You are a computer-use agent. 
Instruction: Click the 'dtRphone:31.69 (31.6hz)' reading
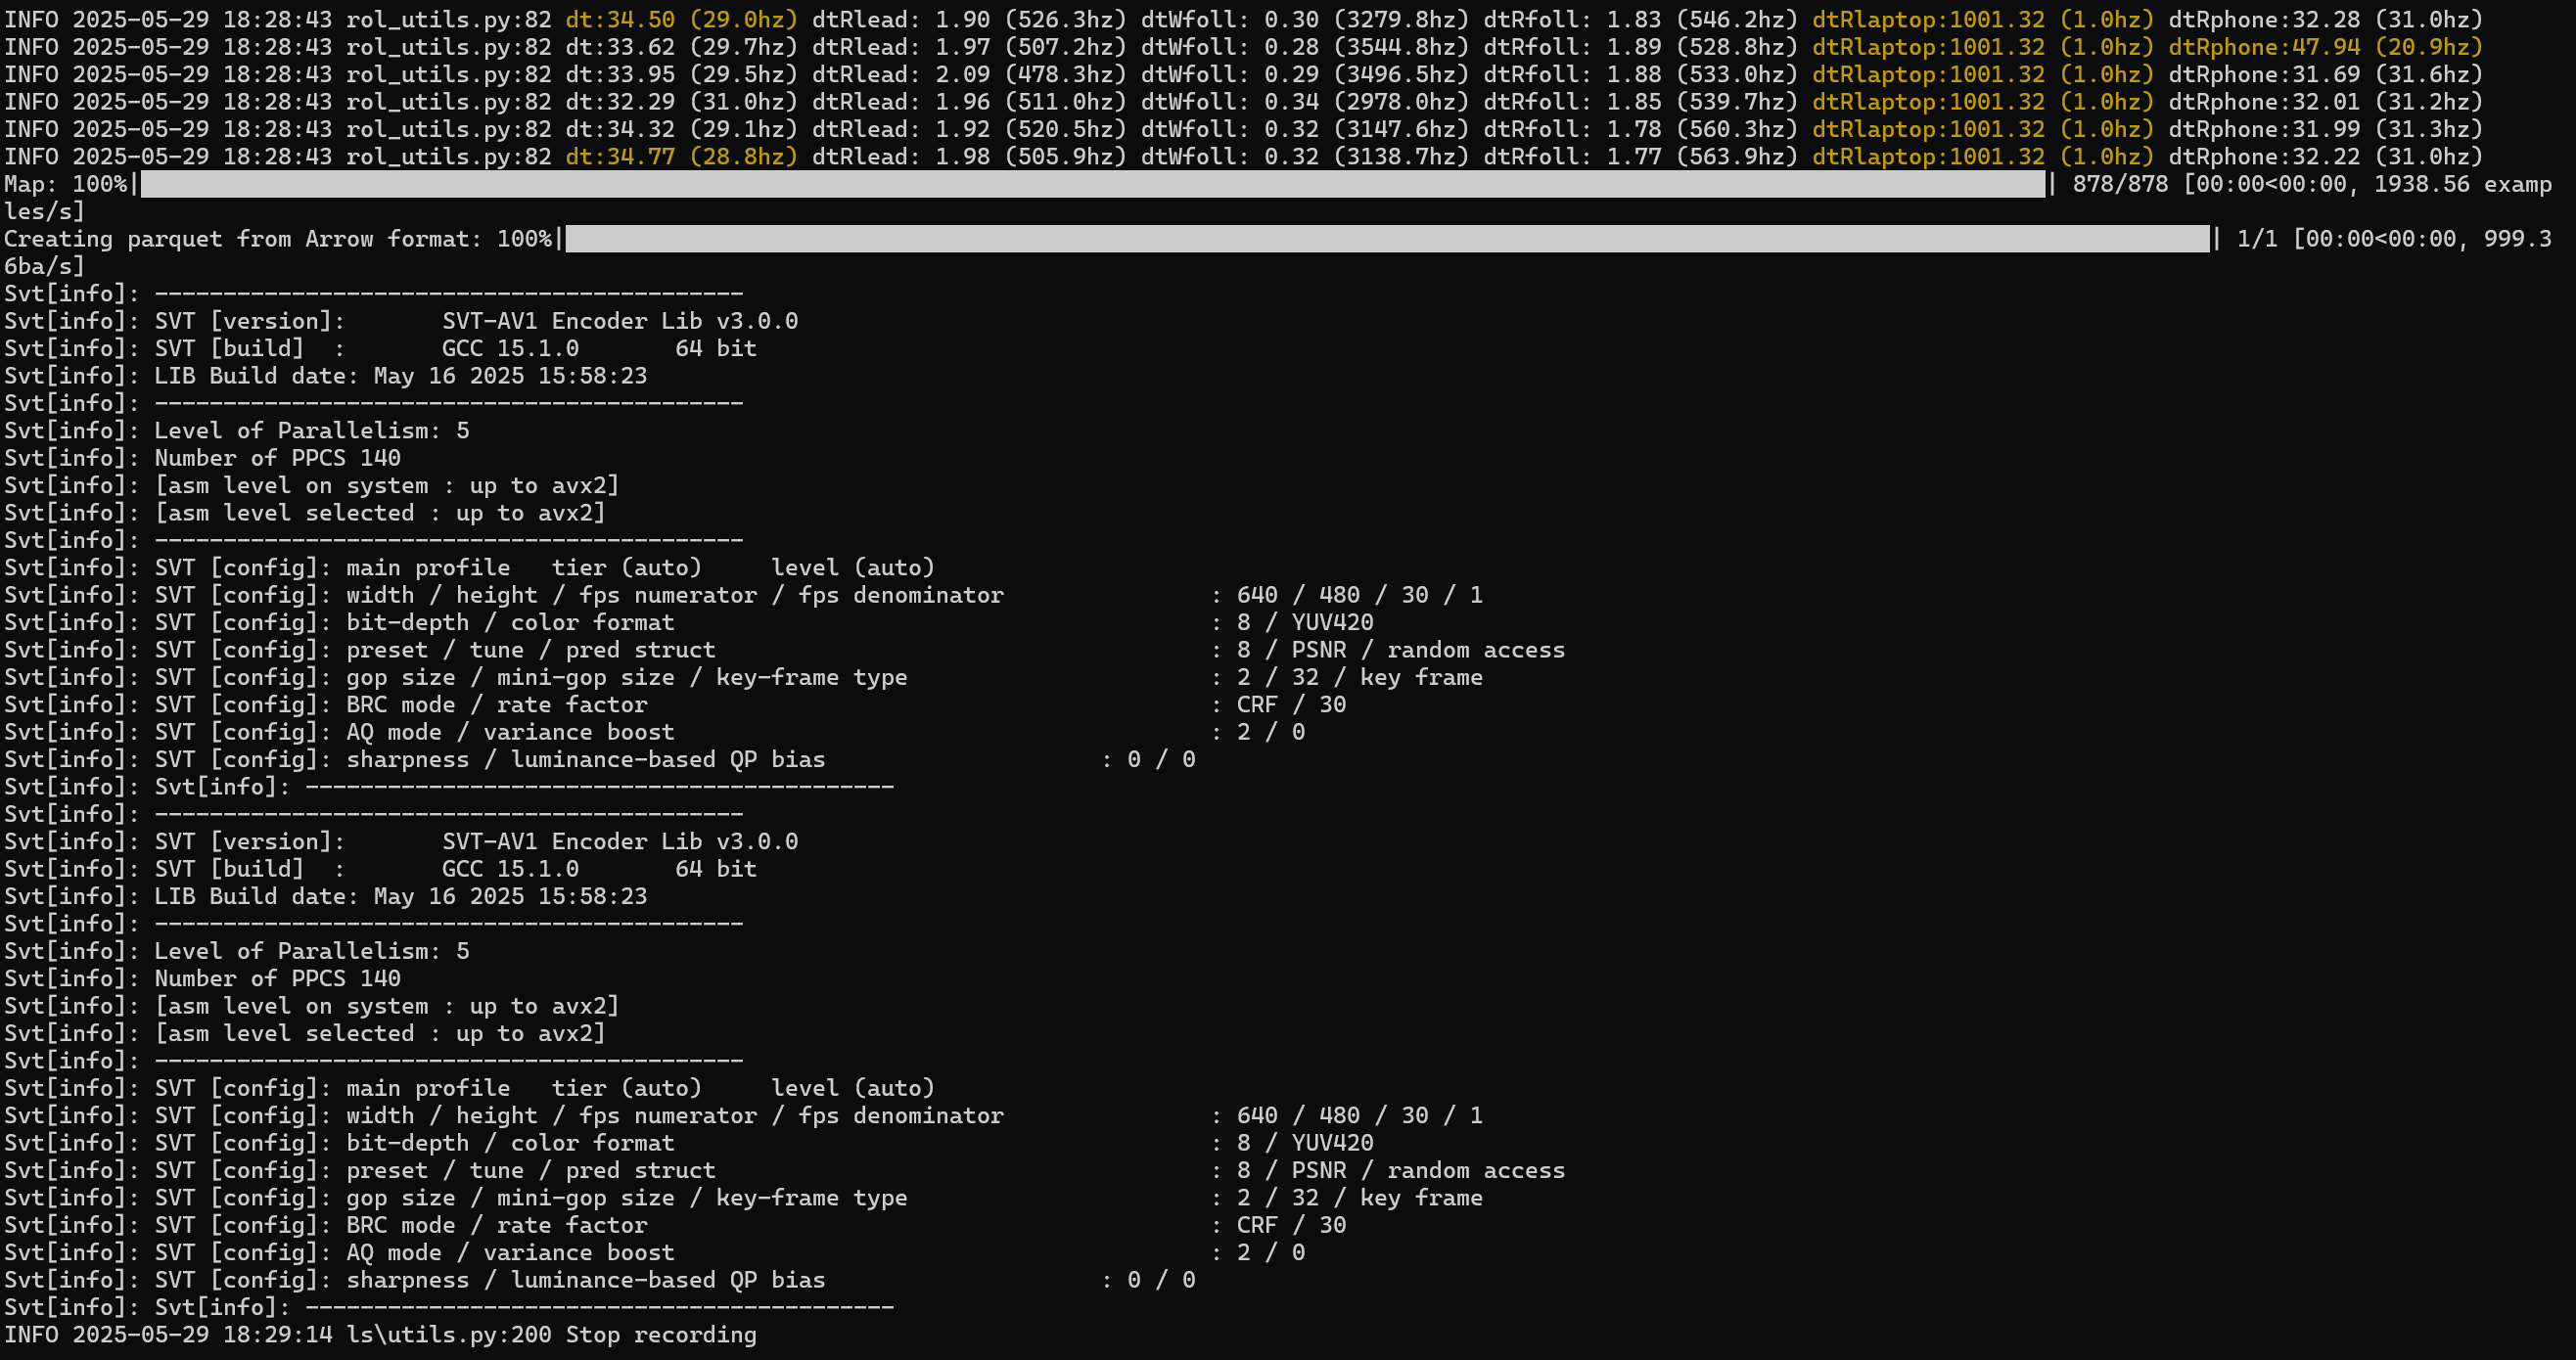pos(2325,75)
